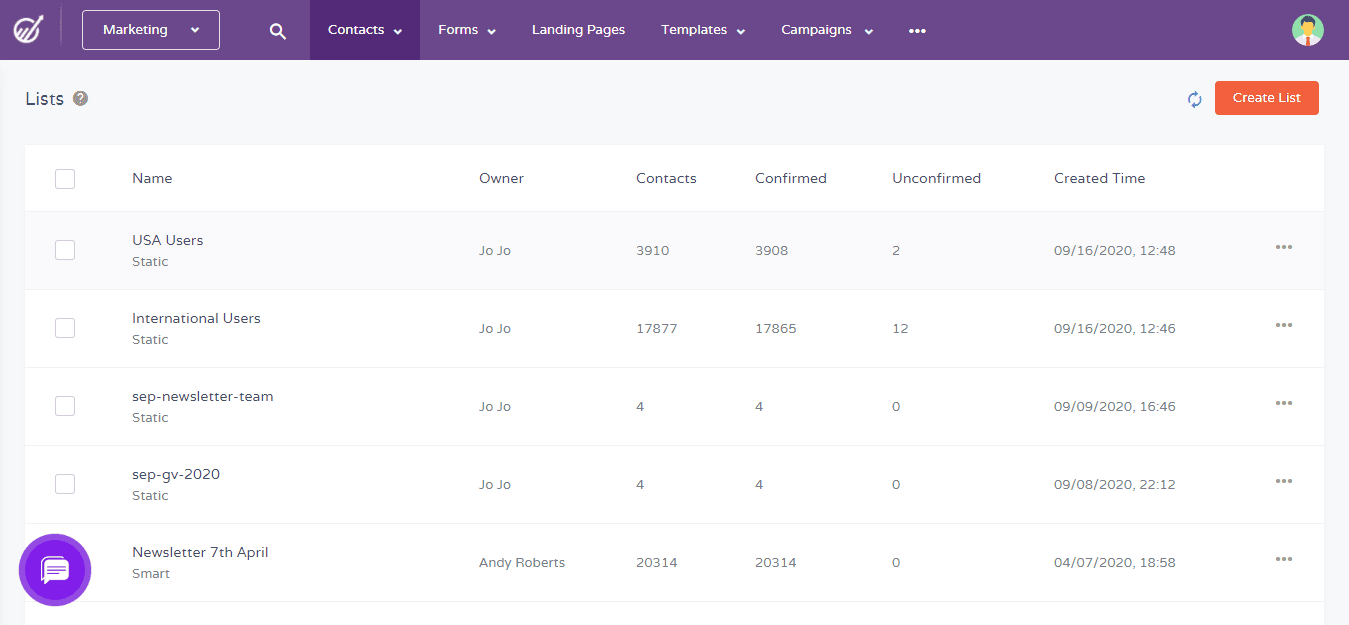Open the row actions menu for USA Users
The width and height of the screenshot is (1349, 625).
point(1283,247)
